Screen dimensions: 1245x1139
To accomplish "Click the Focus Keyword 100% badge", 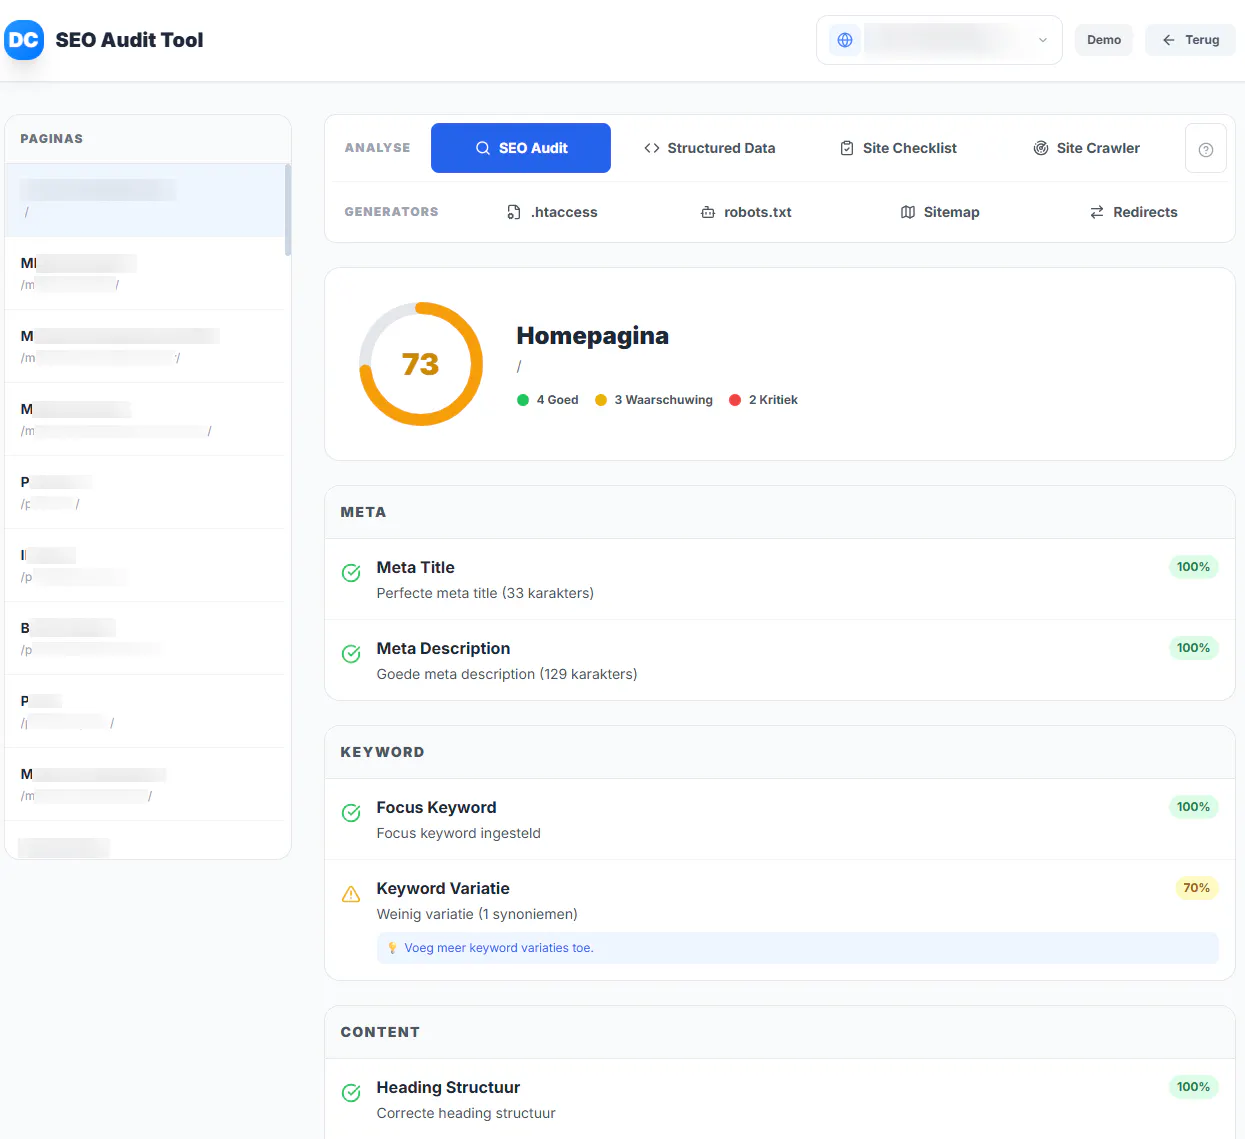I will [1193, 807].
